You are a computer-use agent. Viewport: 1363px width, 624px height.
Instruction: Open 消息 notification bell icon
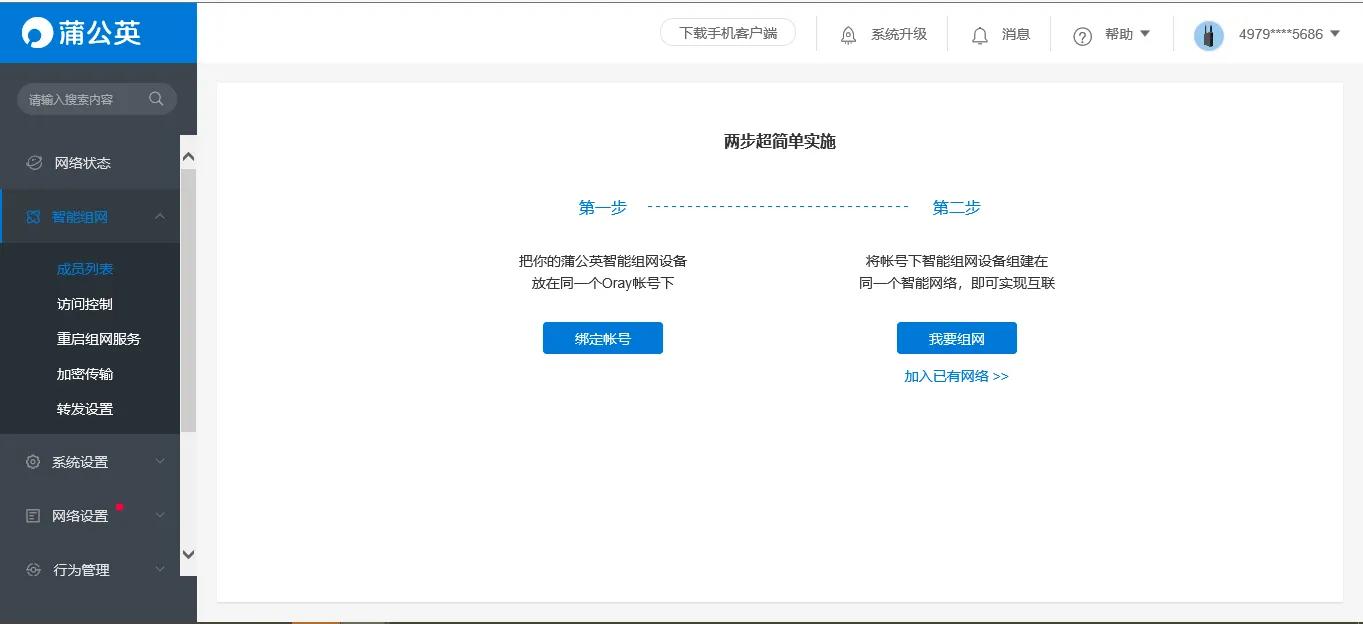coord(980,33)
